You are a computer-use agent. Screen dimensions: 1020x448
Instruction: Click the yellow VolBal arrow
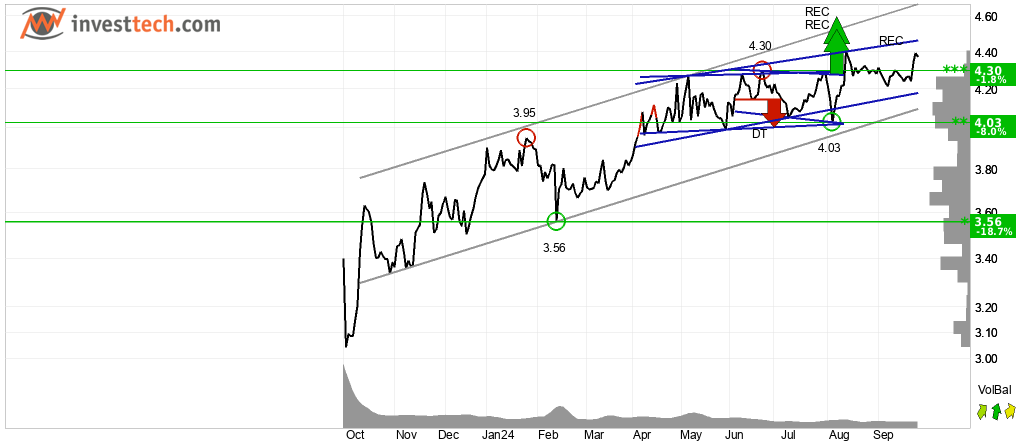click(x=1010, y=411)
